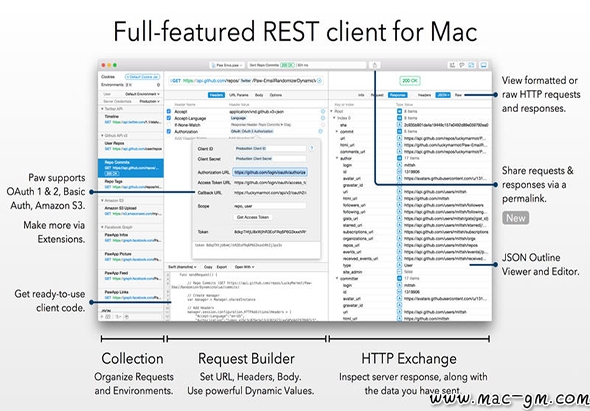
Task: Click the Scope input field
Action: click(269, 206)
